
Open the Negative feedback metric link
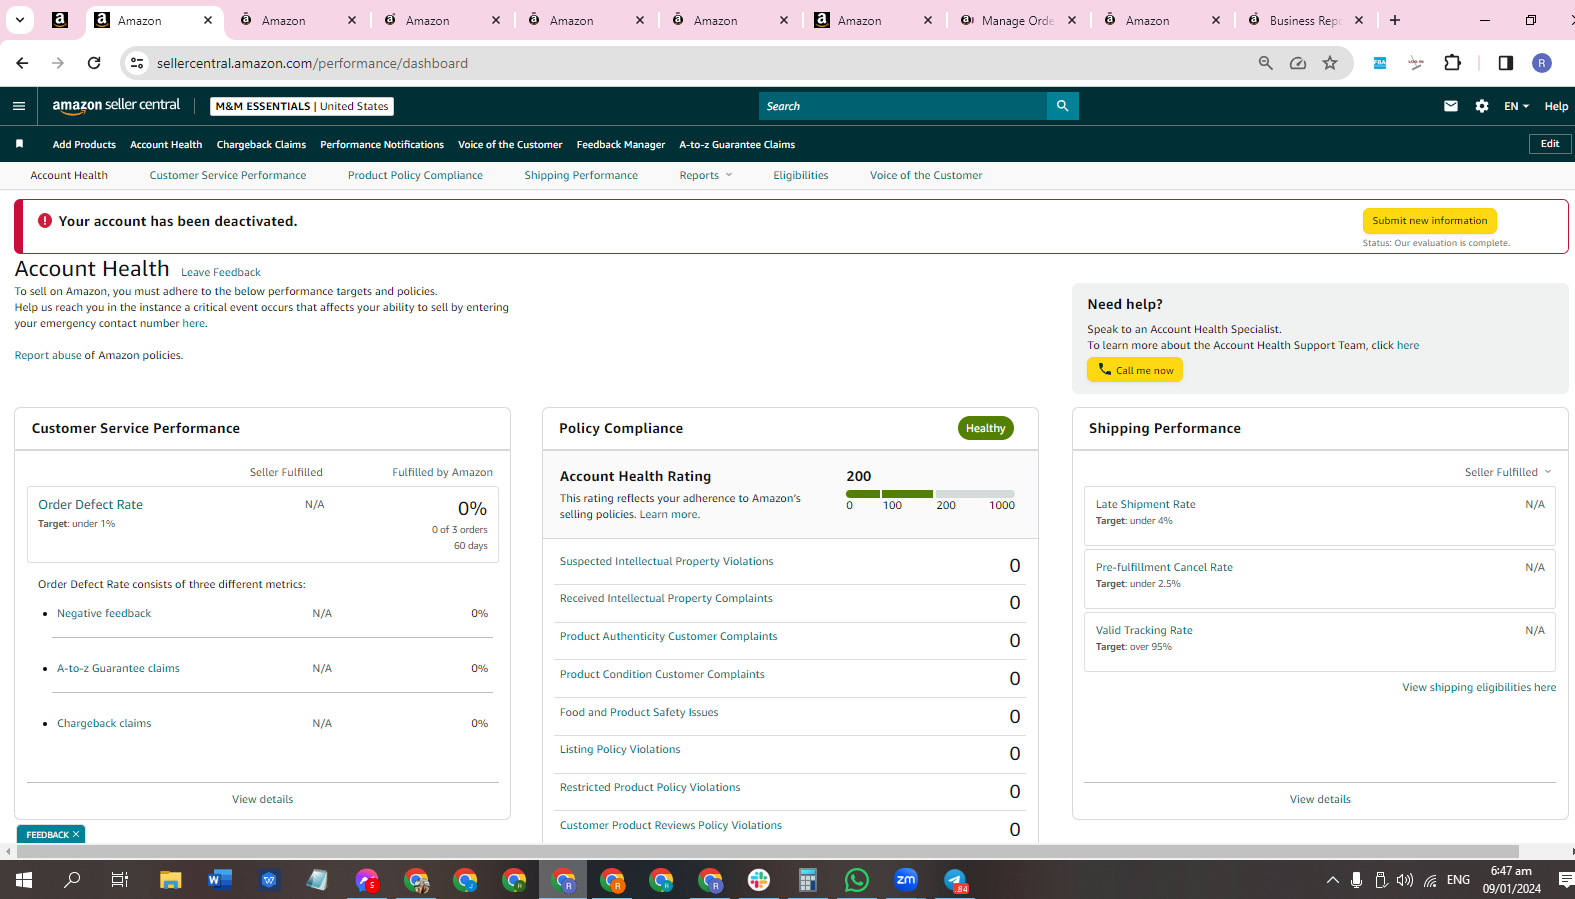pyautogui.click(x=104, y=614)
